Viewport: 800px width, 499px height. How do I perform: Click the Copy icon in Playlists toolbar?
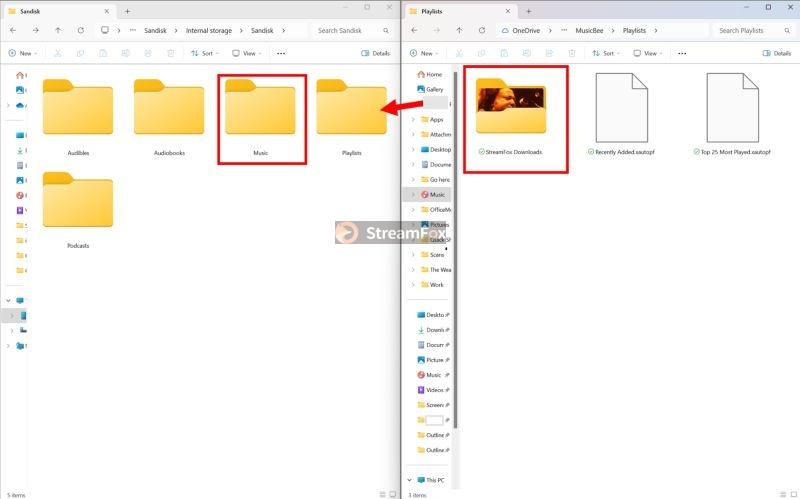tap(481, 53)
